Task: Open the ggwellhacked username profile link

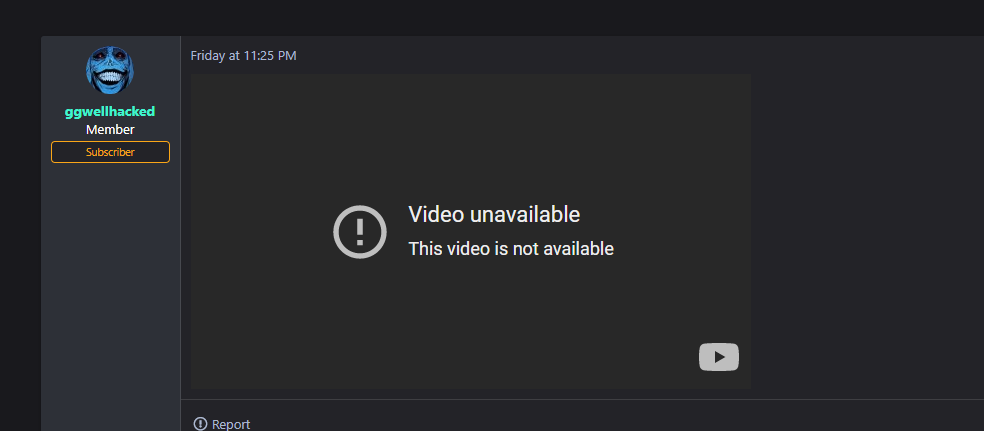Action: 110,112
